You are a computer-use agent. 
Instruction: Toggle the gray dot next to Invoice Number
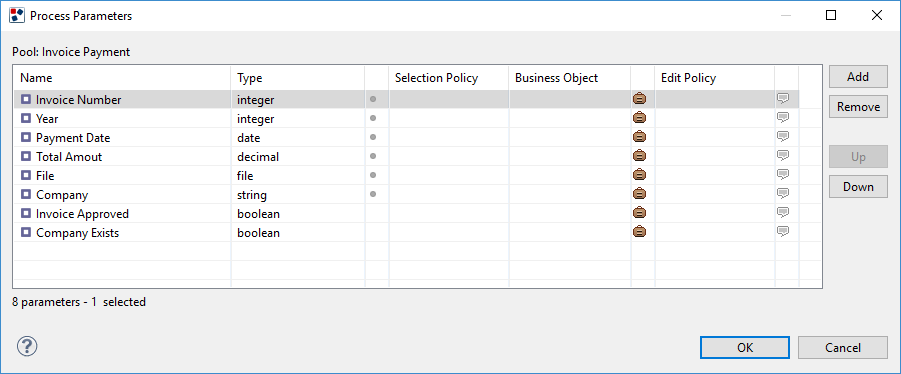373,99
